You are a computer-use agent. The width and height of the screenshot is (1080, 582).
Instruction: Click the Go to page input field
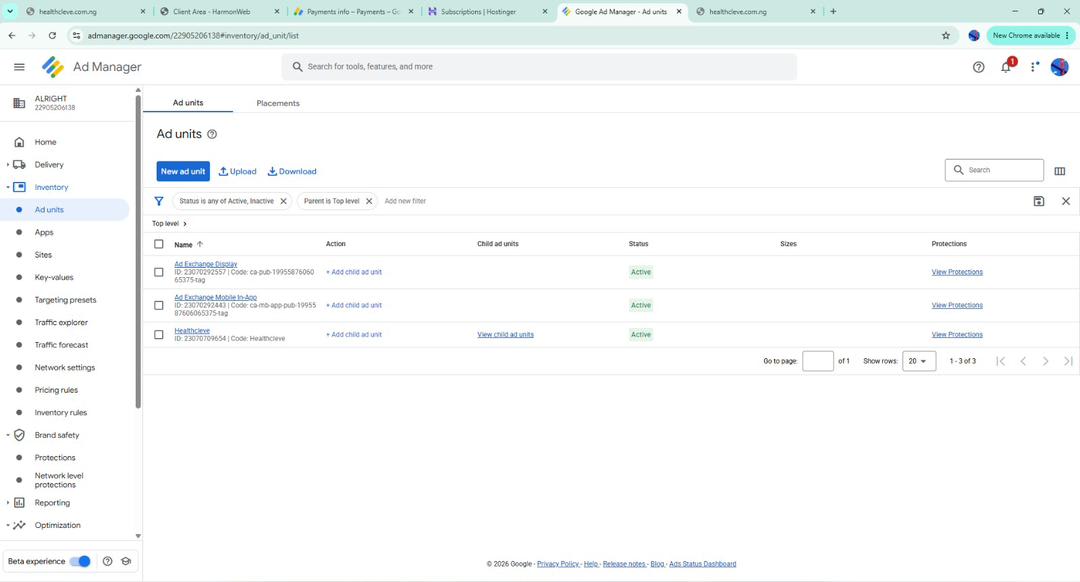(818, 361)
